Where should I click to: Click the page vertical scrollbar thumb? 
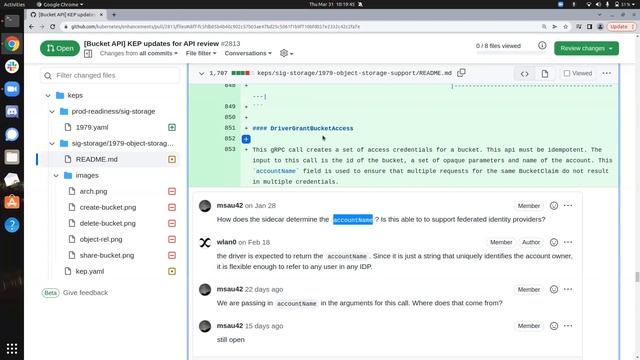pyautogui.click(x=637, y=277)
